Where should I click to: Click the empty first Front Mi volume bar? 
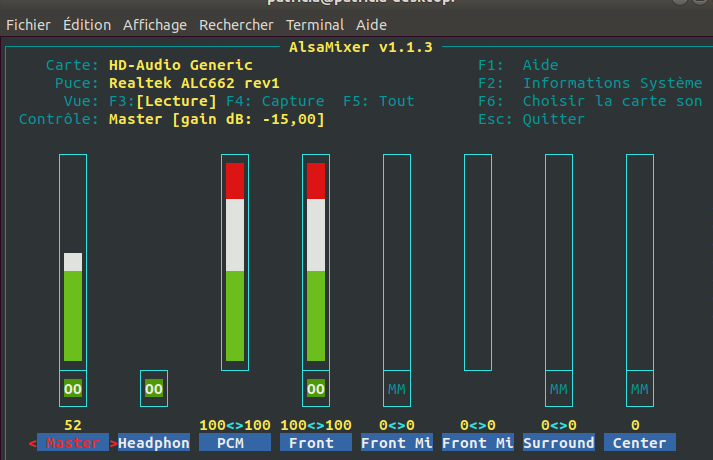point(397,262)
